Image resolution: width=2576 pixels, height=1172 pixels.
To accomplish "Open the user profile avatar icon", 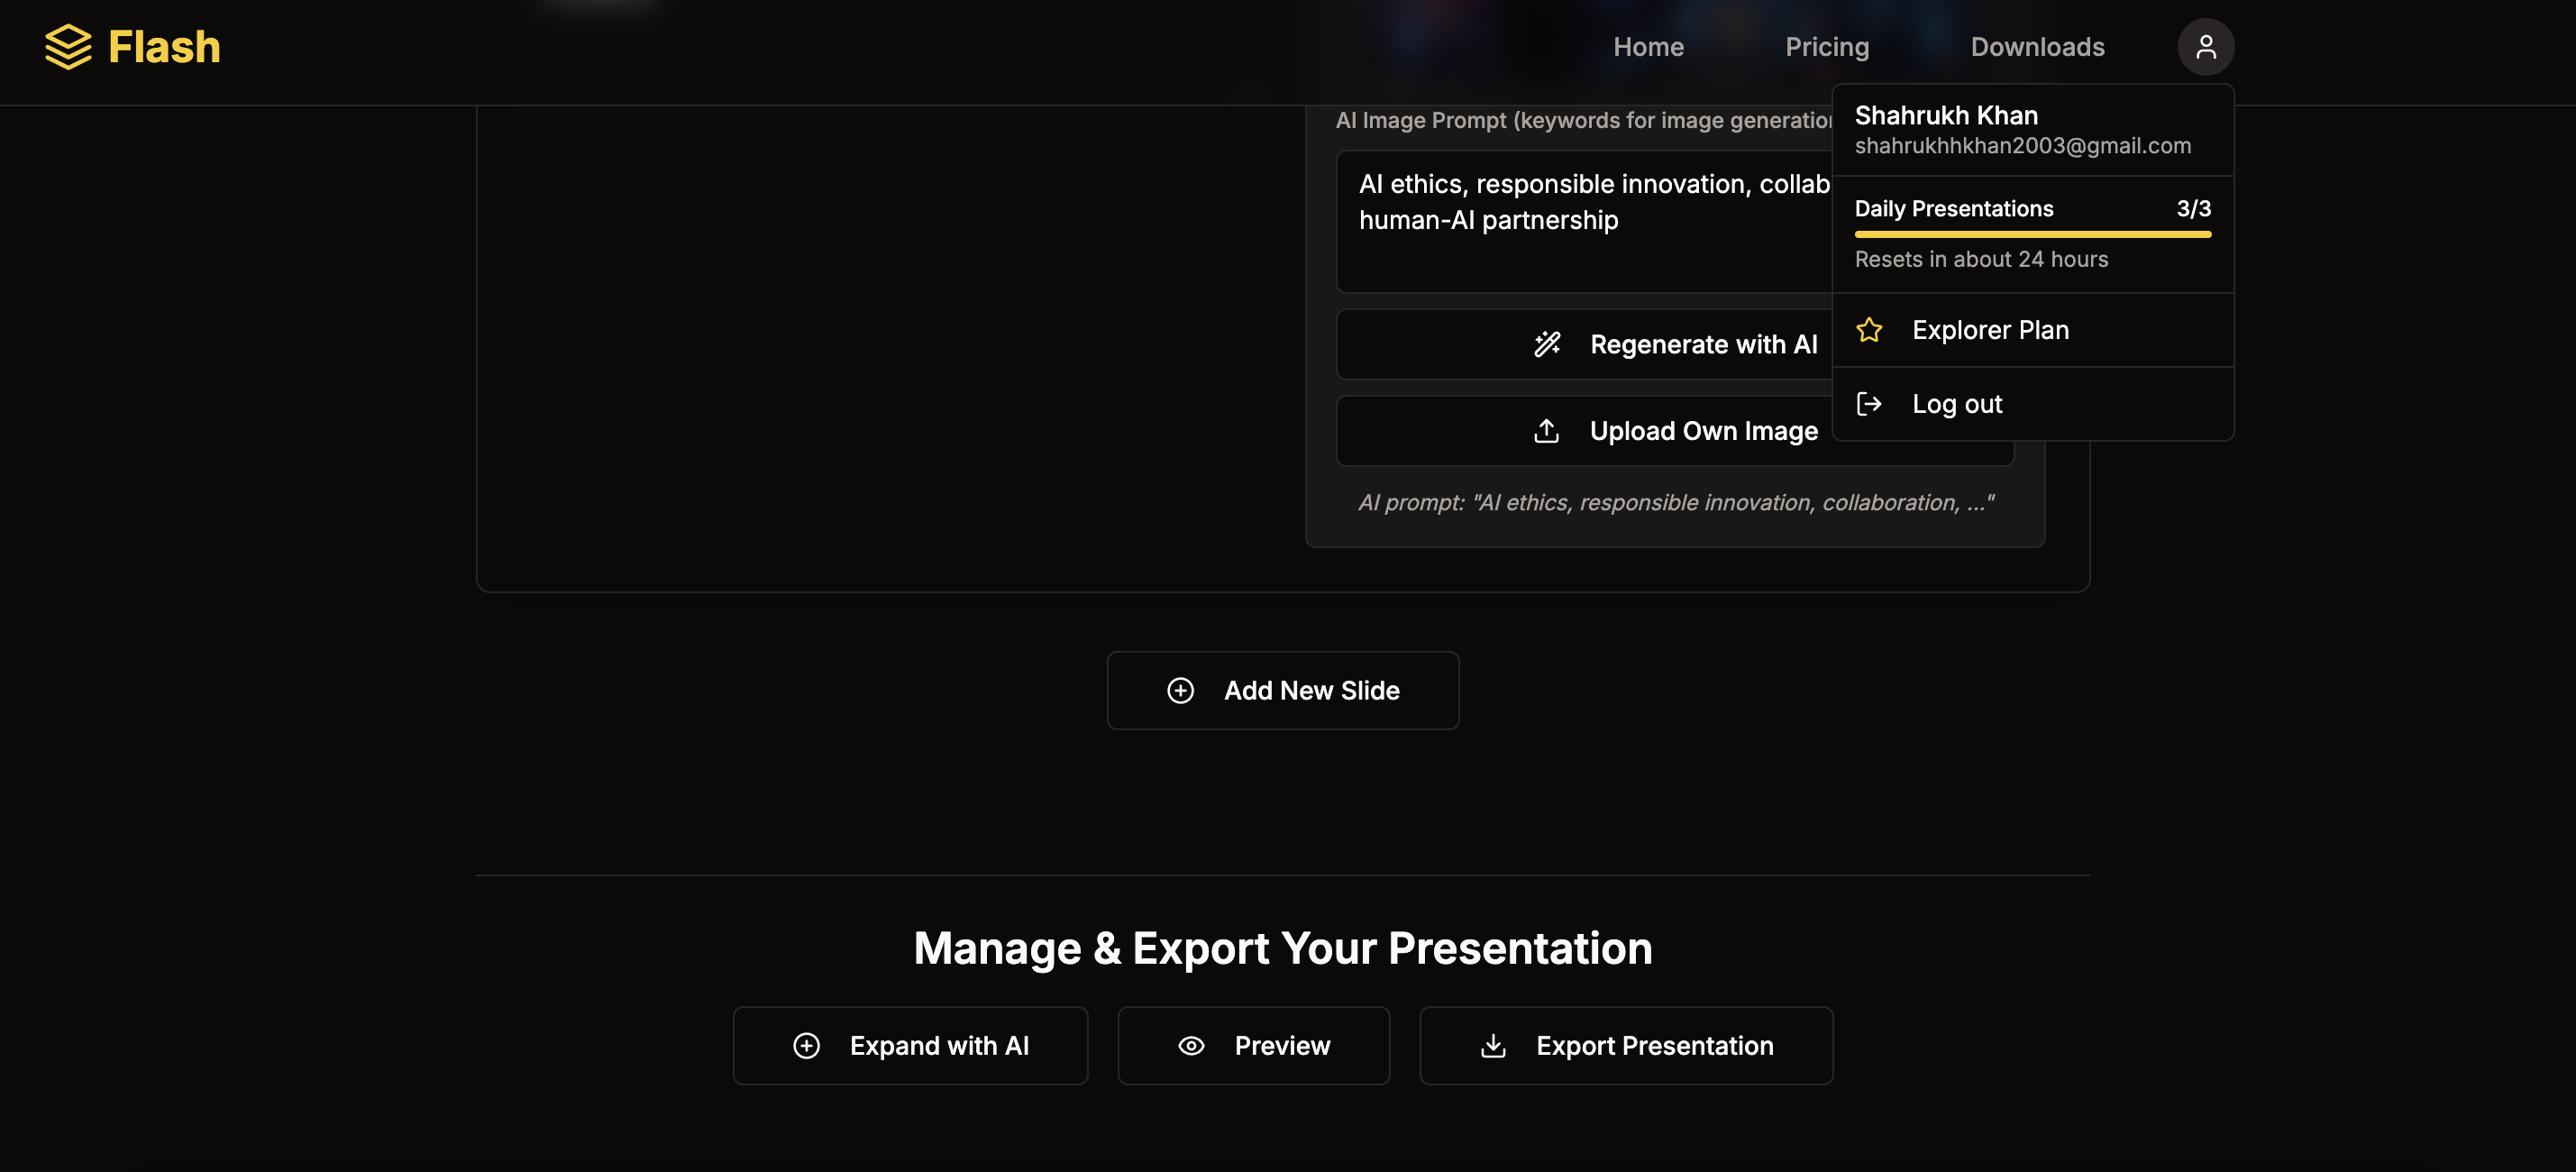I will coord(2205,47).
